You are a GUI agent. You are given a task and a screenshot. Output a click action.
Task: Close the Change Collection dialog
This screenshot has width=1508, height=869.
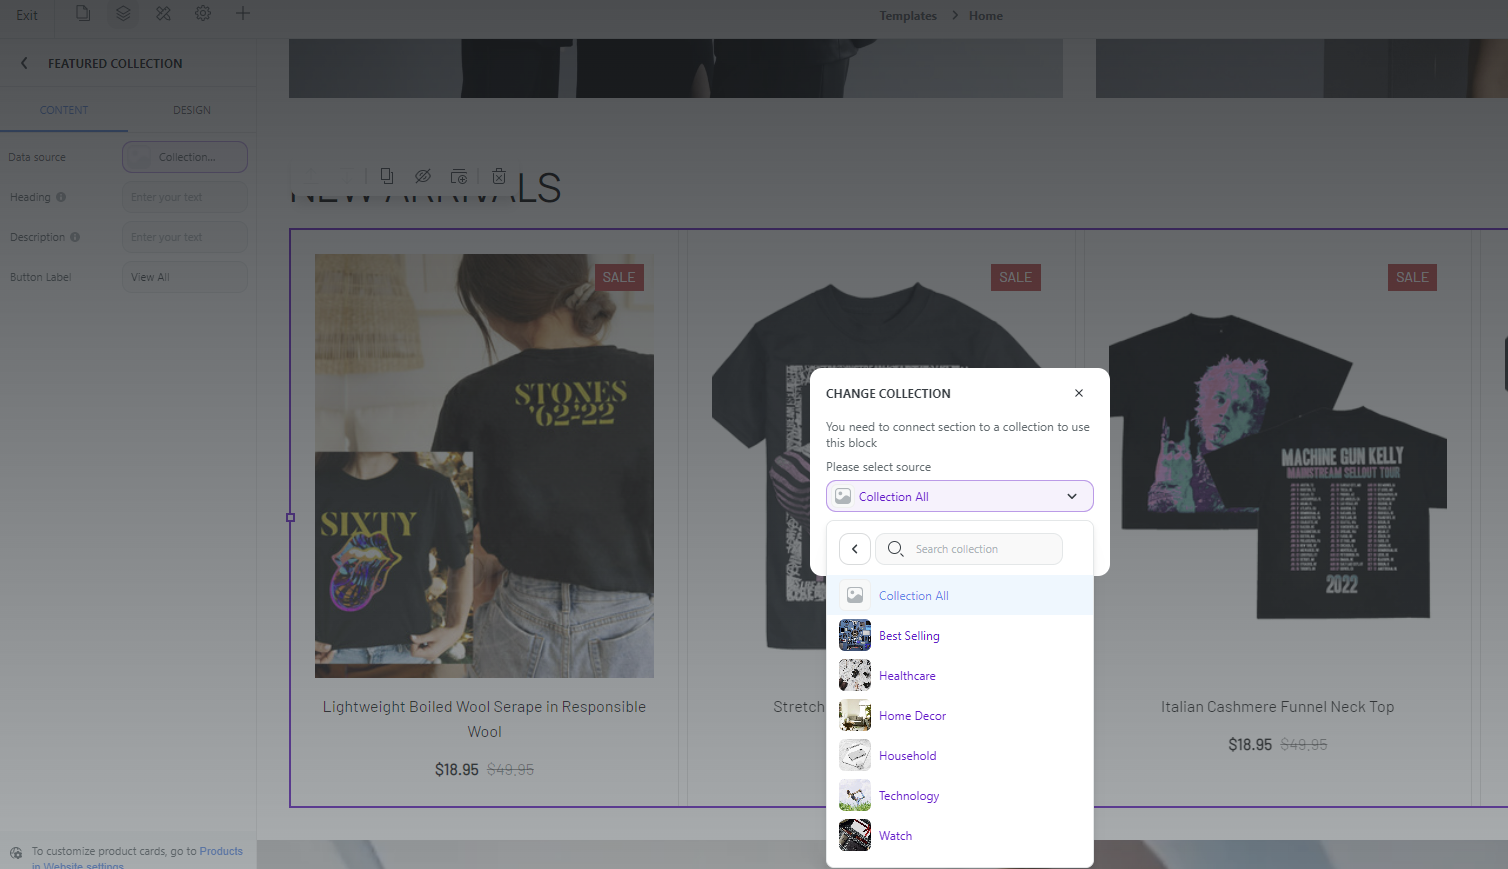pos(1079,393)
